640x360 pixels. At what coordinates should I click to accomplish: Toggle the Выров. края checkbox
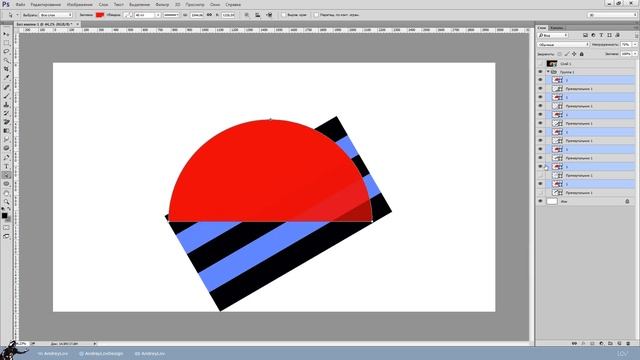283,15
